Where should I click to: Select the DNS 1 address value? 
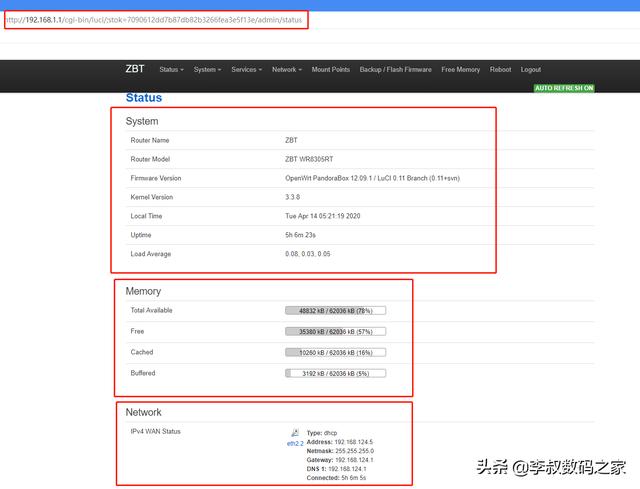347,469
